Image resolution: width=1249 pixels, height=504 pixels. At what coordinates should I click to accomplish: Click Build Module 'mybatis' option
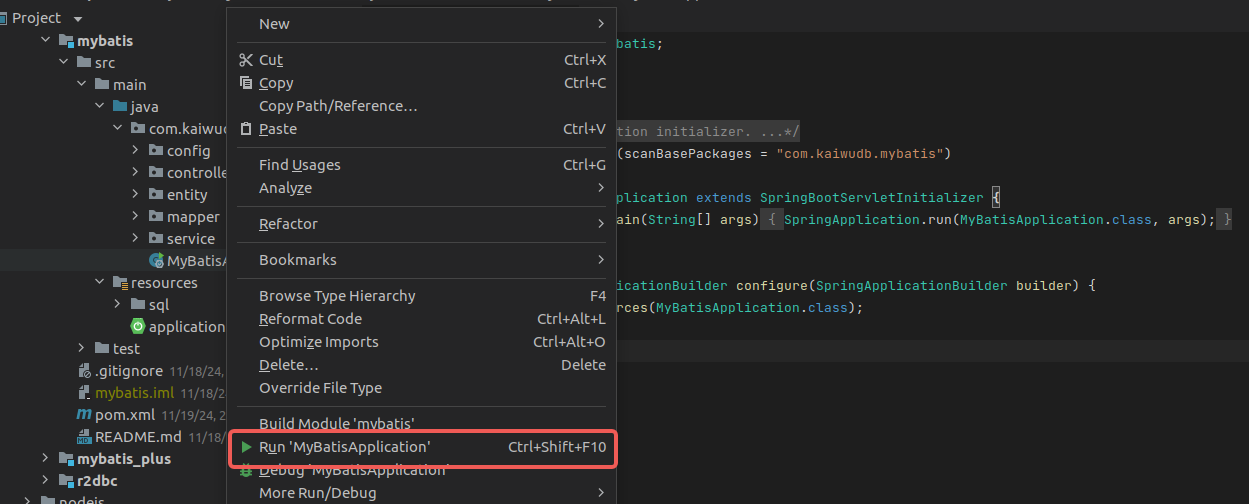(x=336, y=424)
